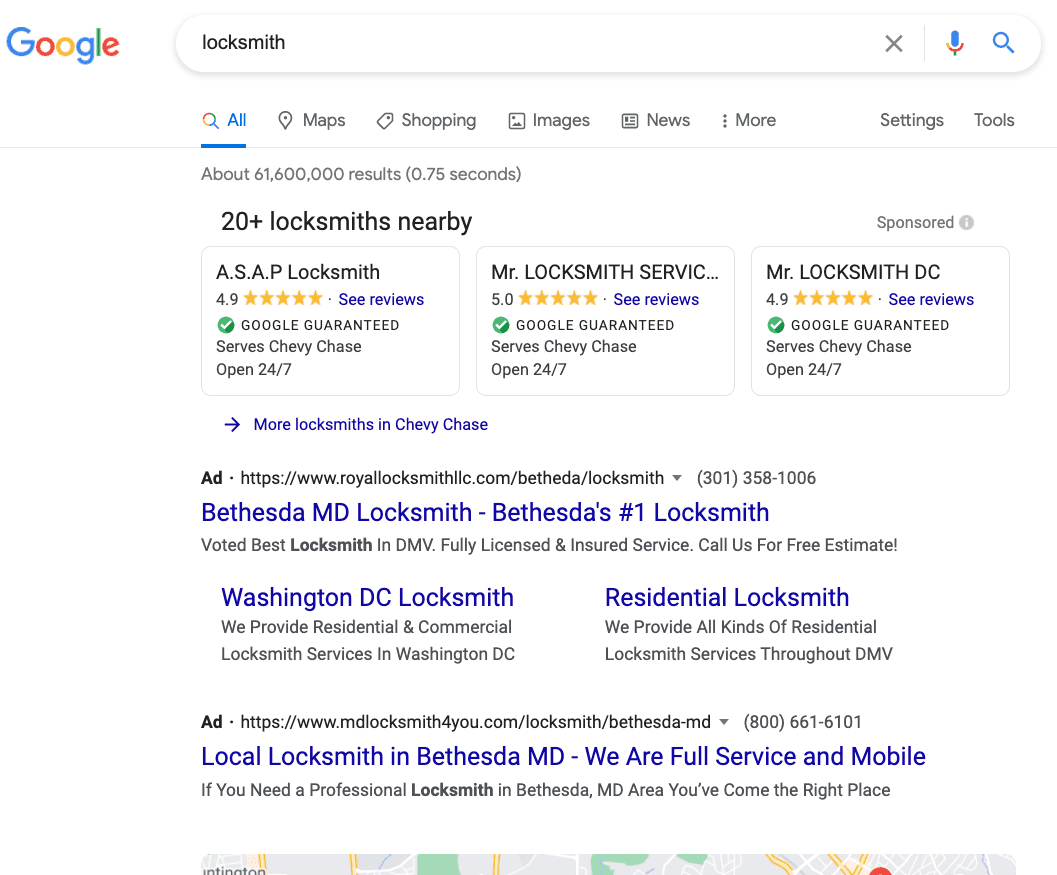Click star rating of Mr. LOCKSMITH DC
Screen dimensions: 1057x875
pyautogui.click(x=833, y=298)
